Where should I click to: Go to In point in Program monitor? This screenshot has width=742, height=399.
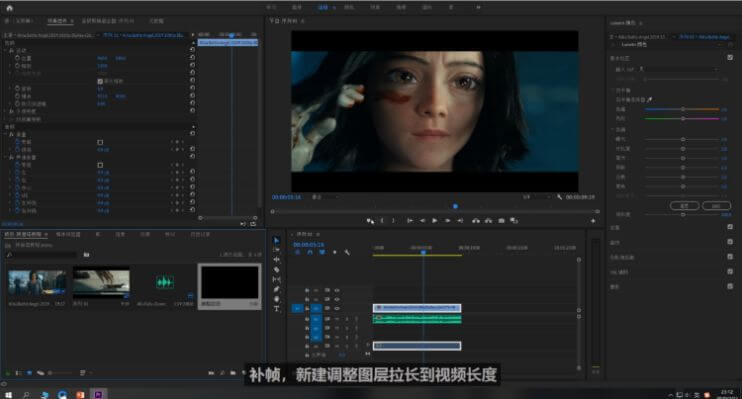coord(410,221)
